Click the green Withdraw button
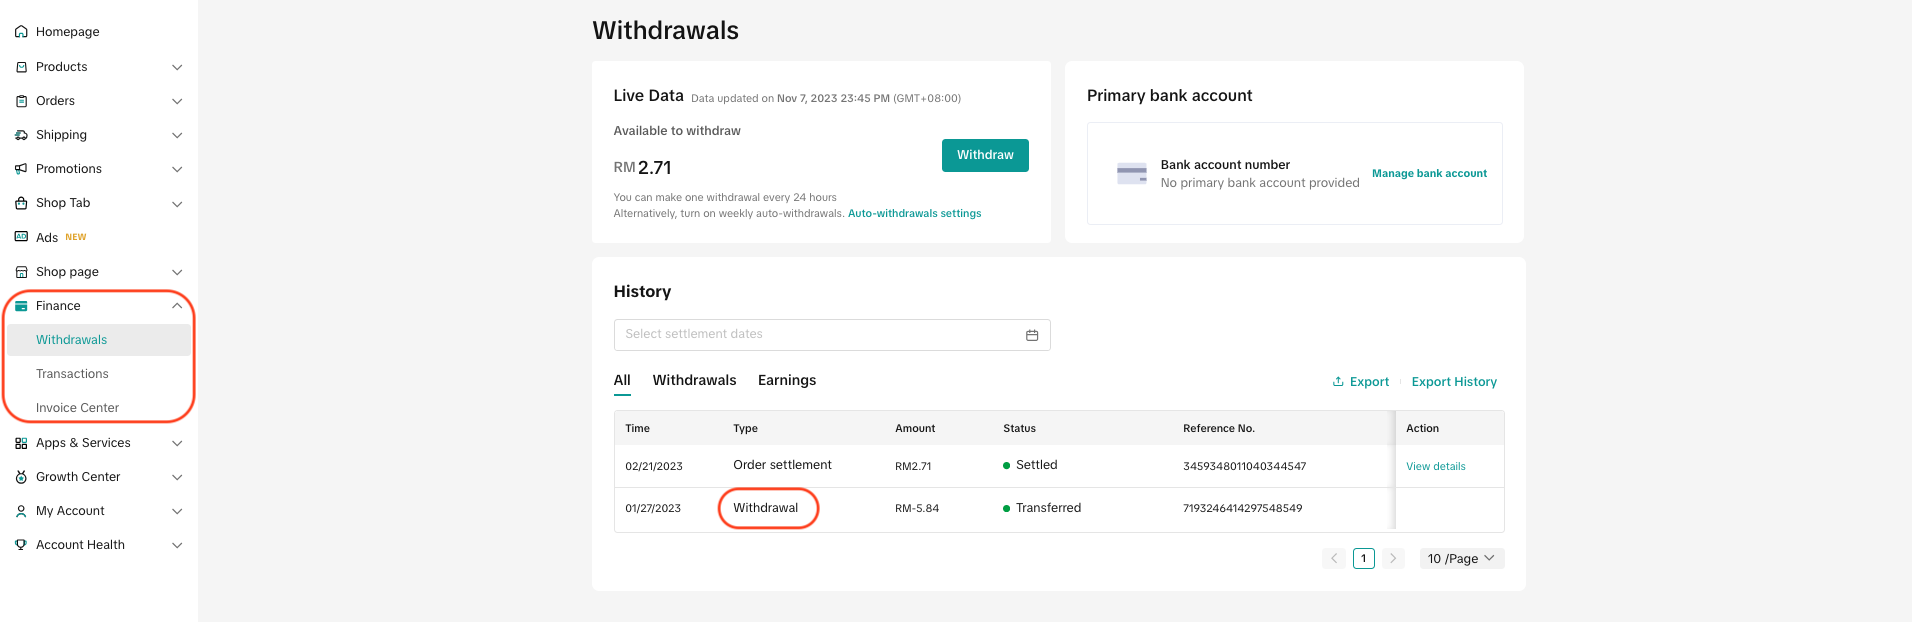The width and height of the screenshot is (1912, 622). coord(985,155)
